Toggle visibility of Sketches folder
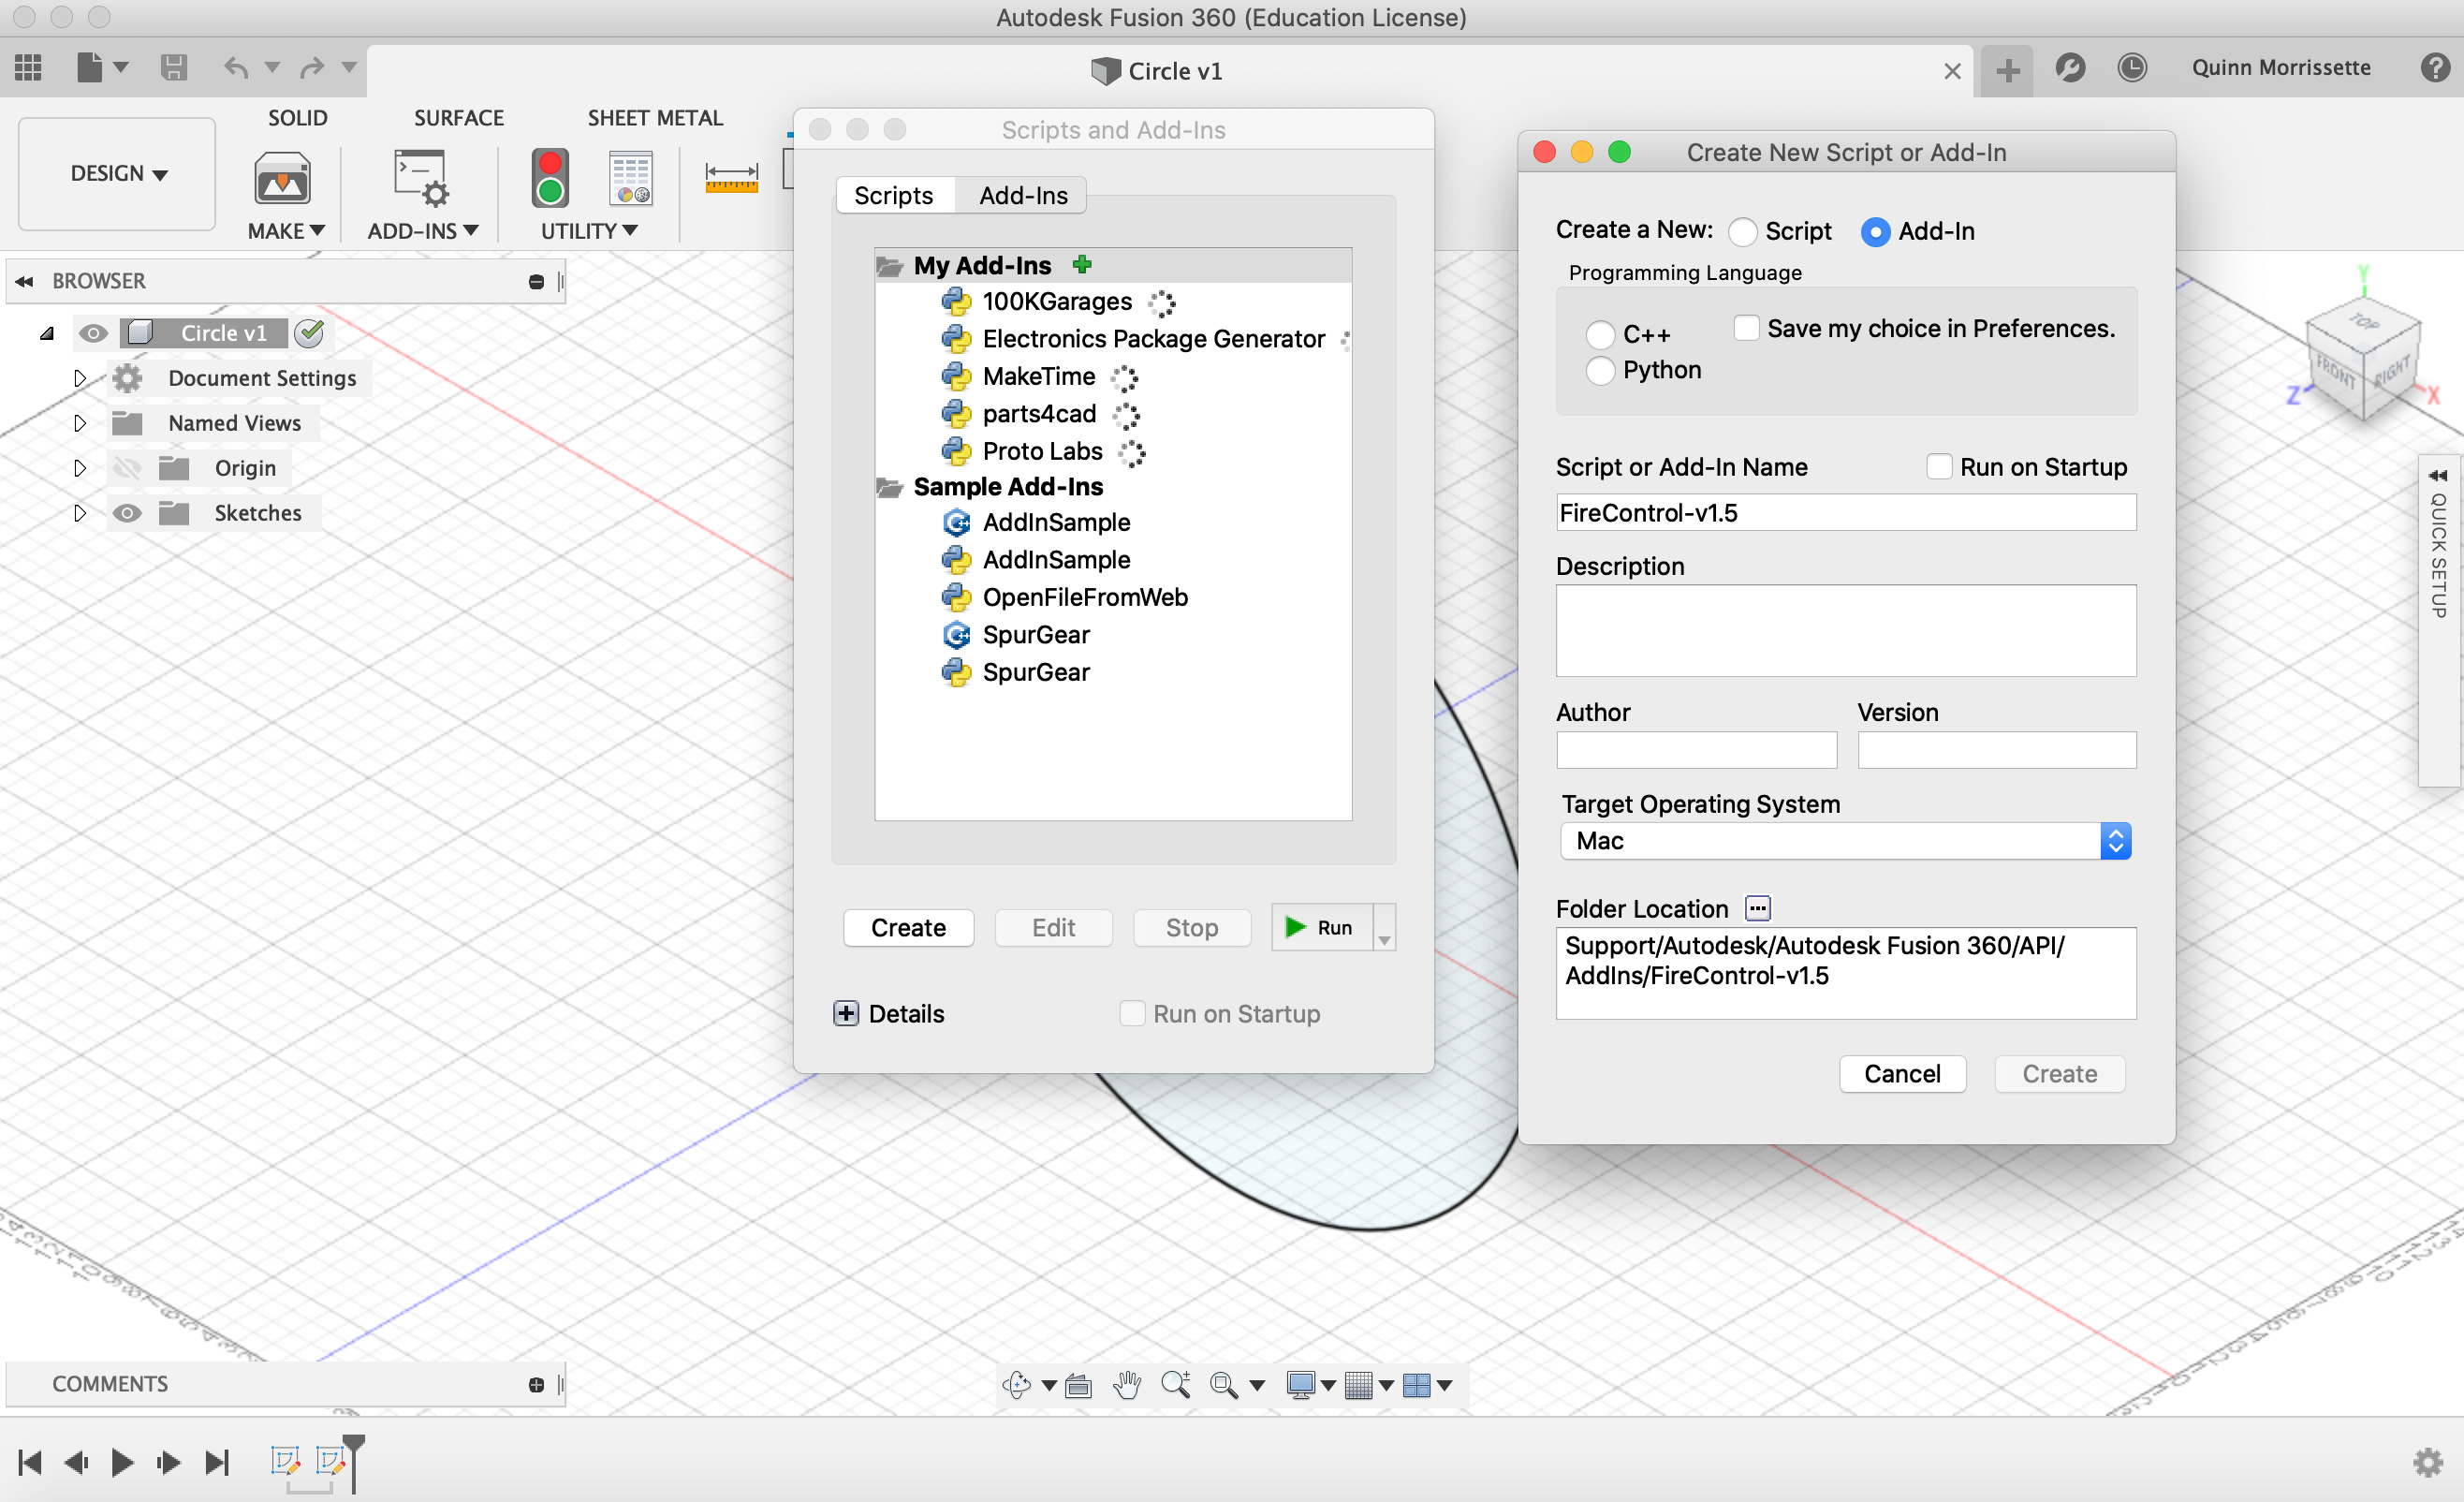The image size is (2464, 1502). pyautogui.click(x=127, y=513)
